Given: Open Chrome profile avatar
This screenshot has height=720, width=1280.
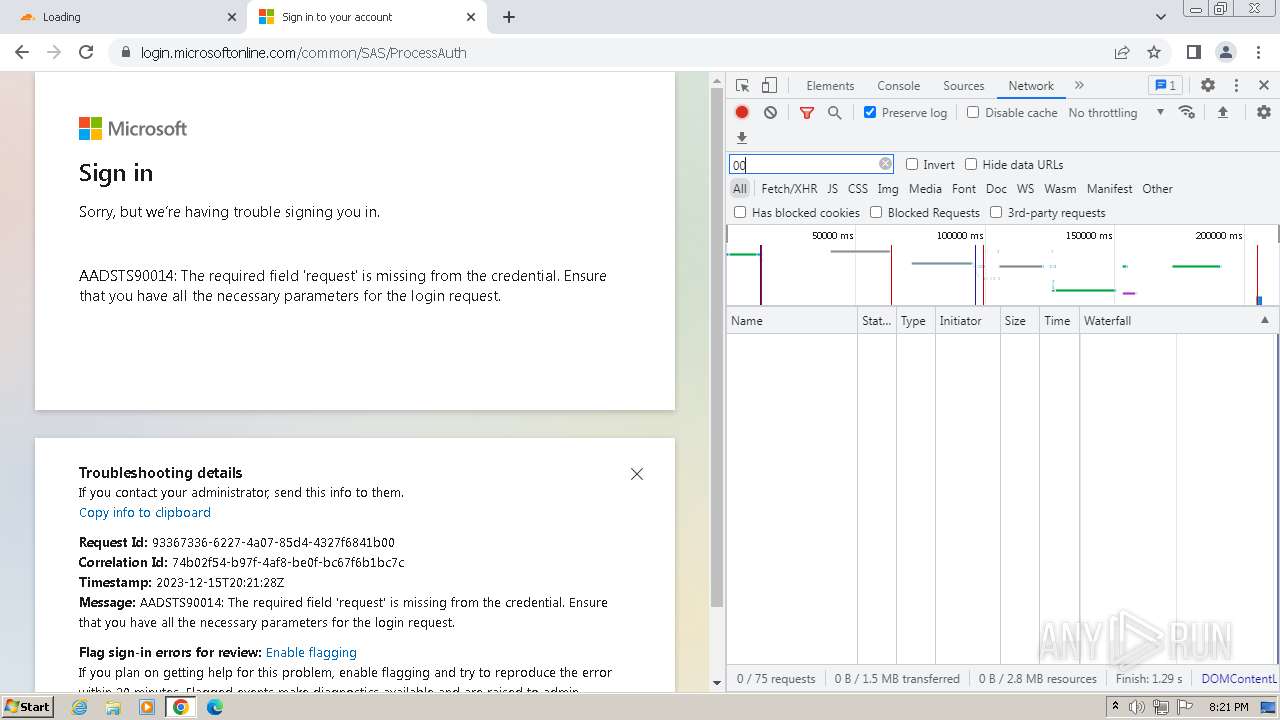Looking at the screenshot, I should [1225, 52].
